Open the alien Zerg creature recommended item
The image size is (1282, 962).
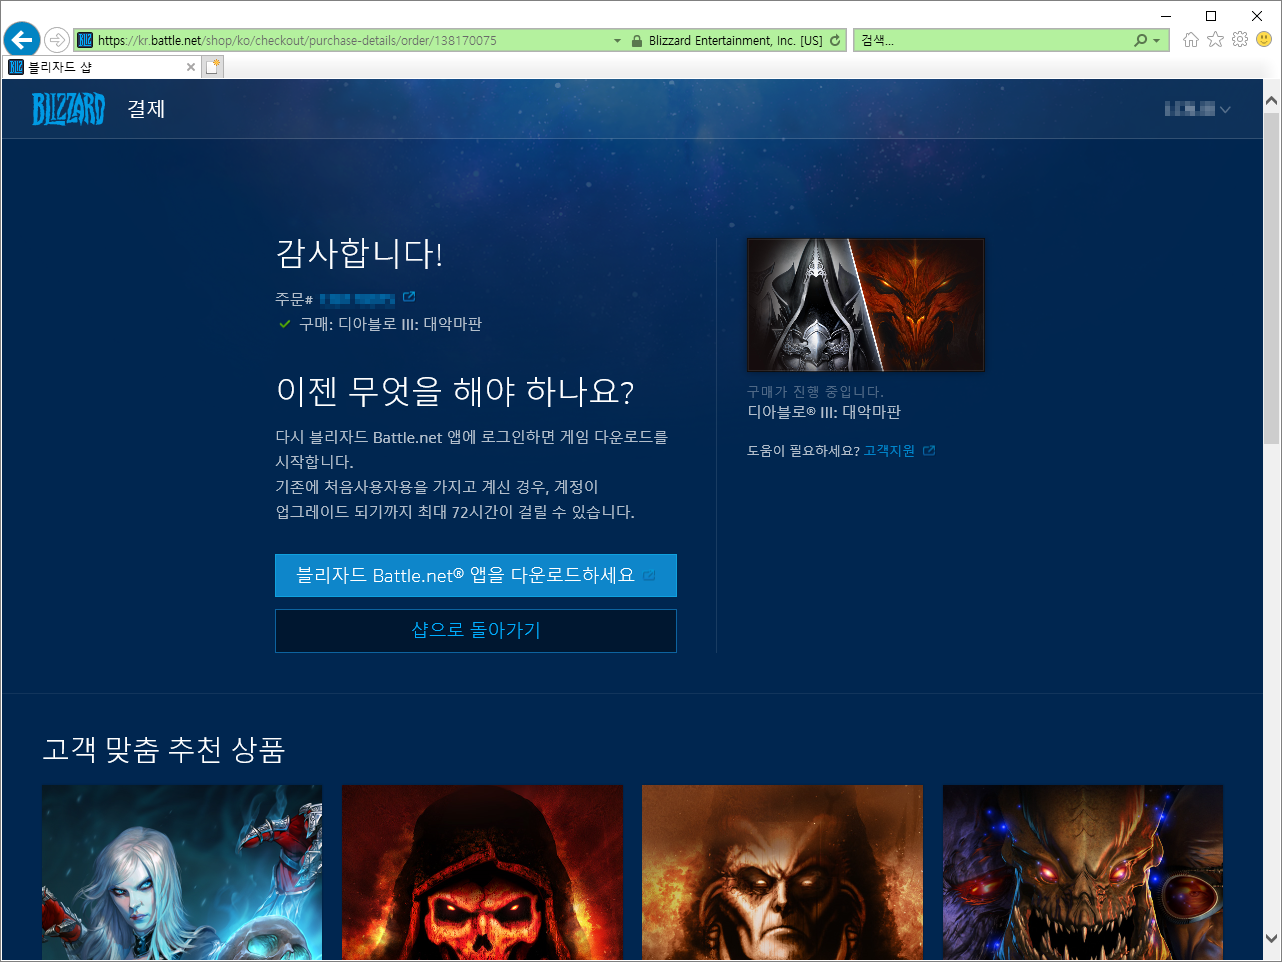click(1083, 872)
